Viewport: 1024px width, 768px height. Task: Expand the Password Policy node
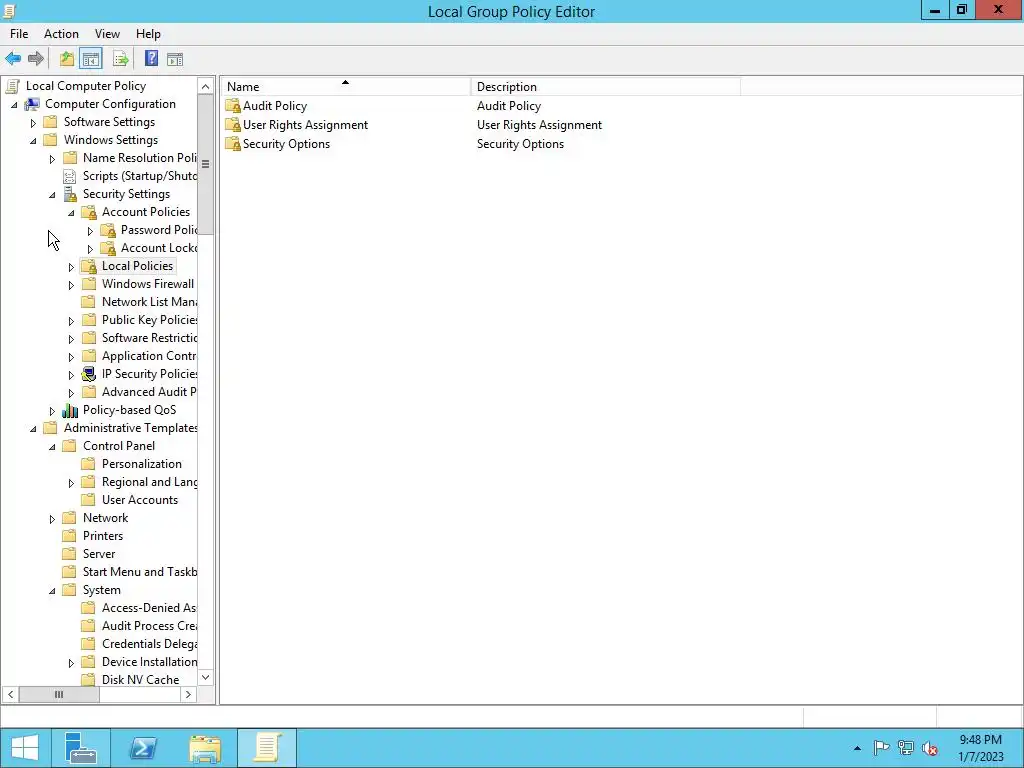click(90, 231)
